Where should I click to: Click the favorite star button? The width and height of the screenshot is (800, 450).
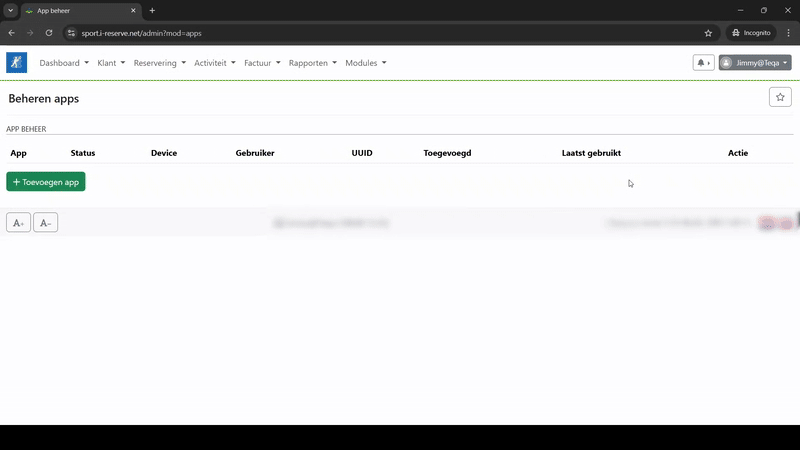pos(780,97)
